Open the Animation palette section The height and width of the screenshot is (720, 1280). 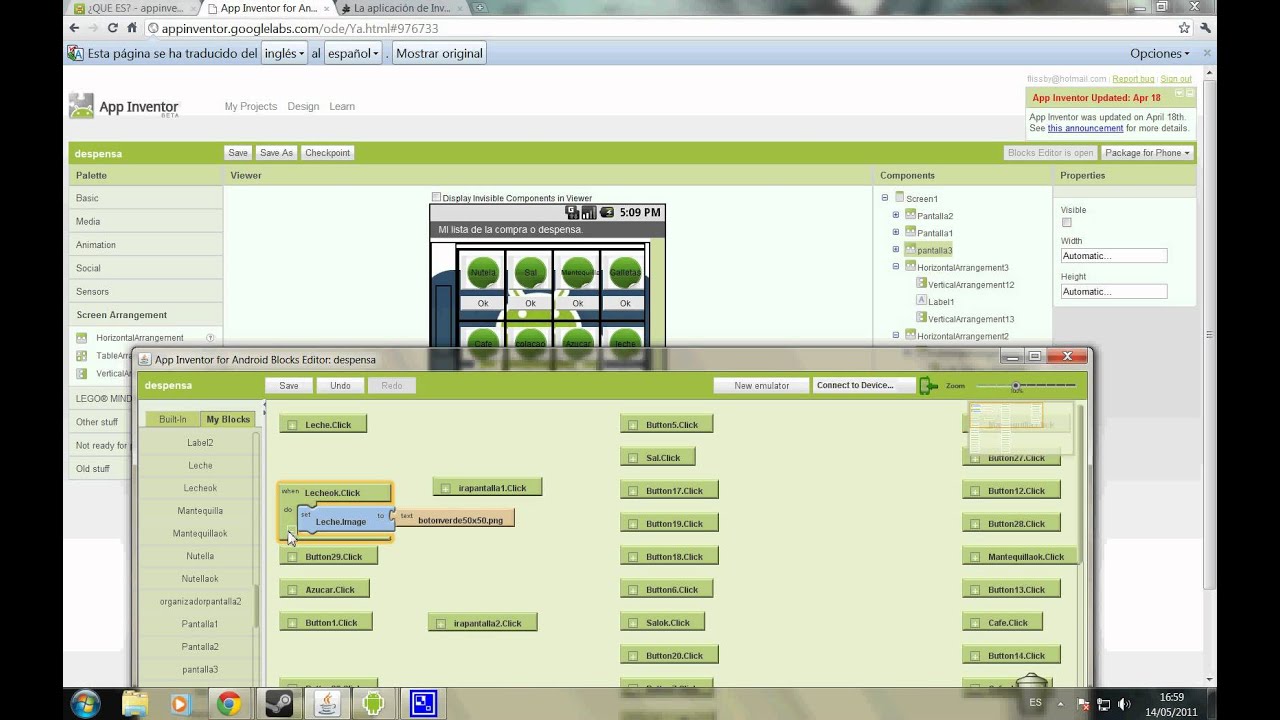point(146,244)
